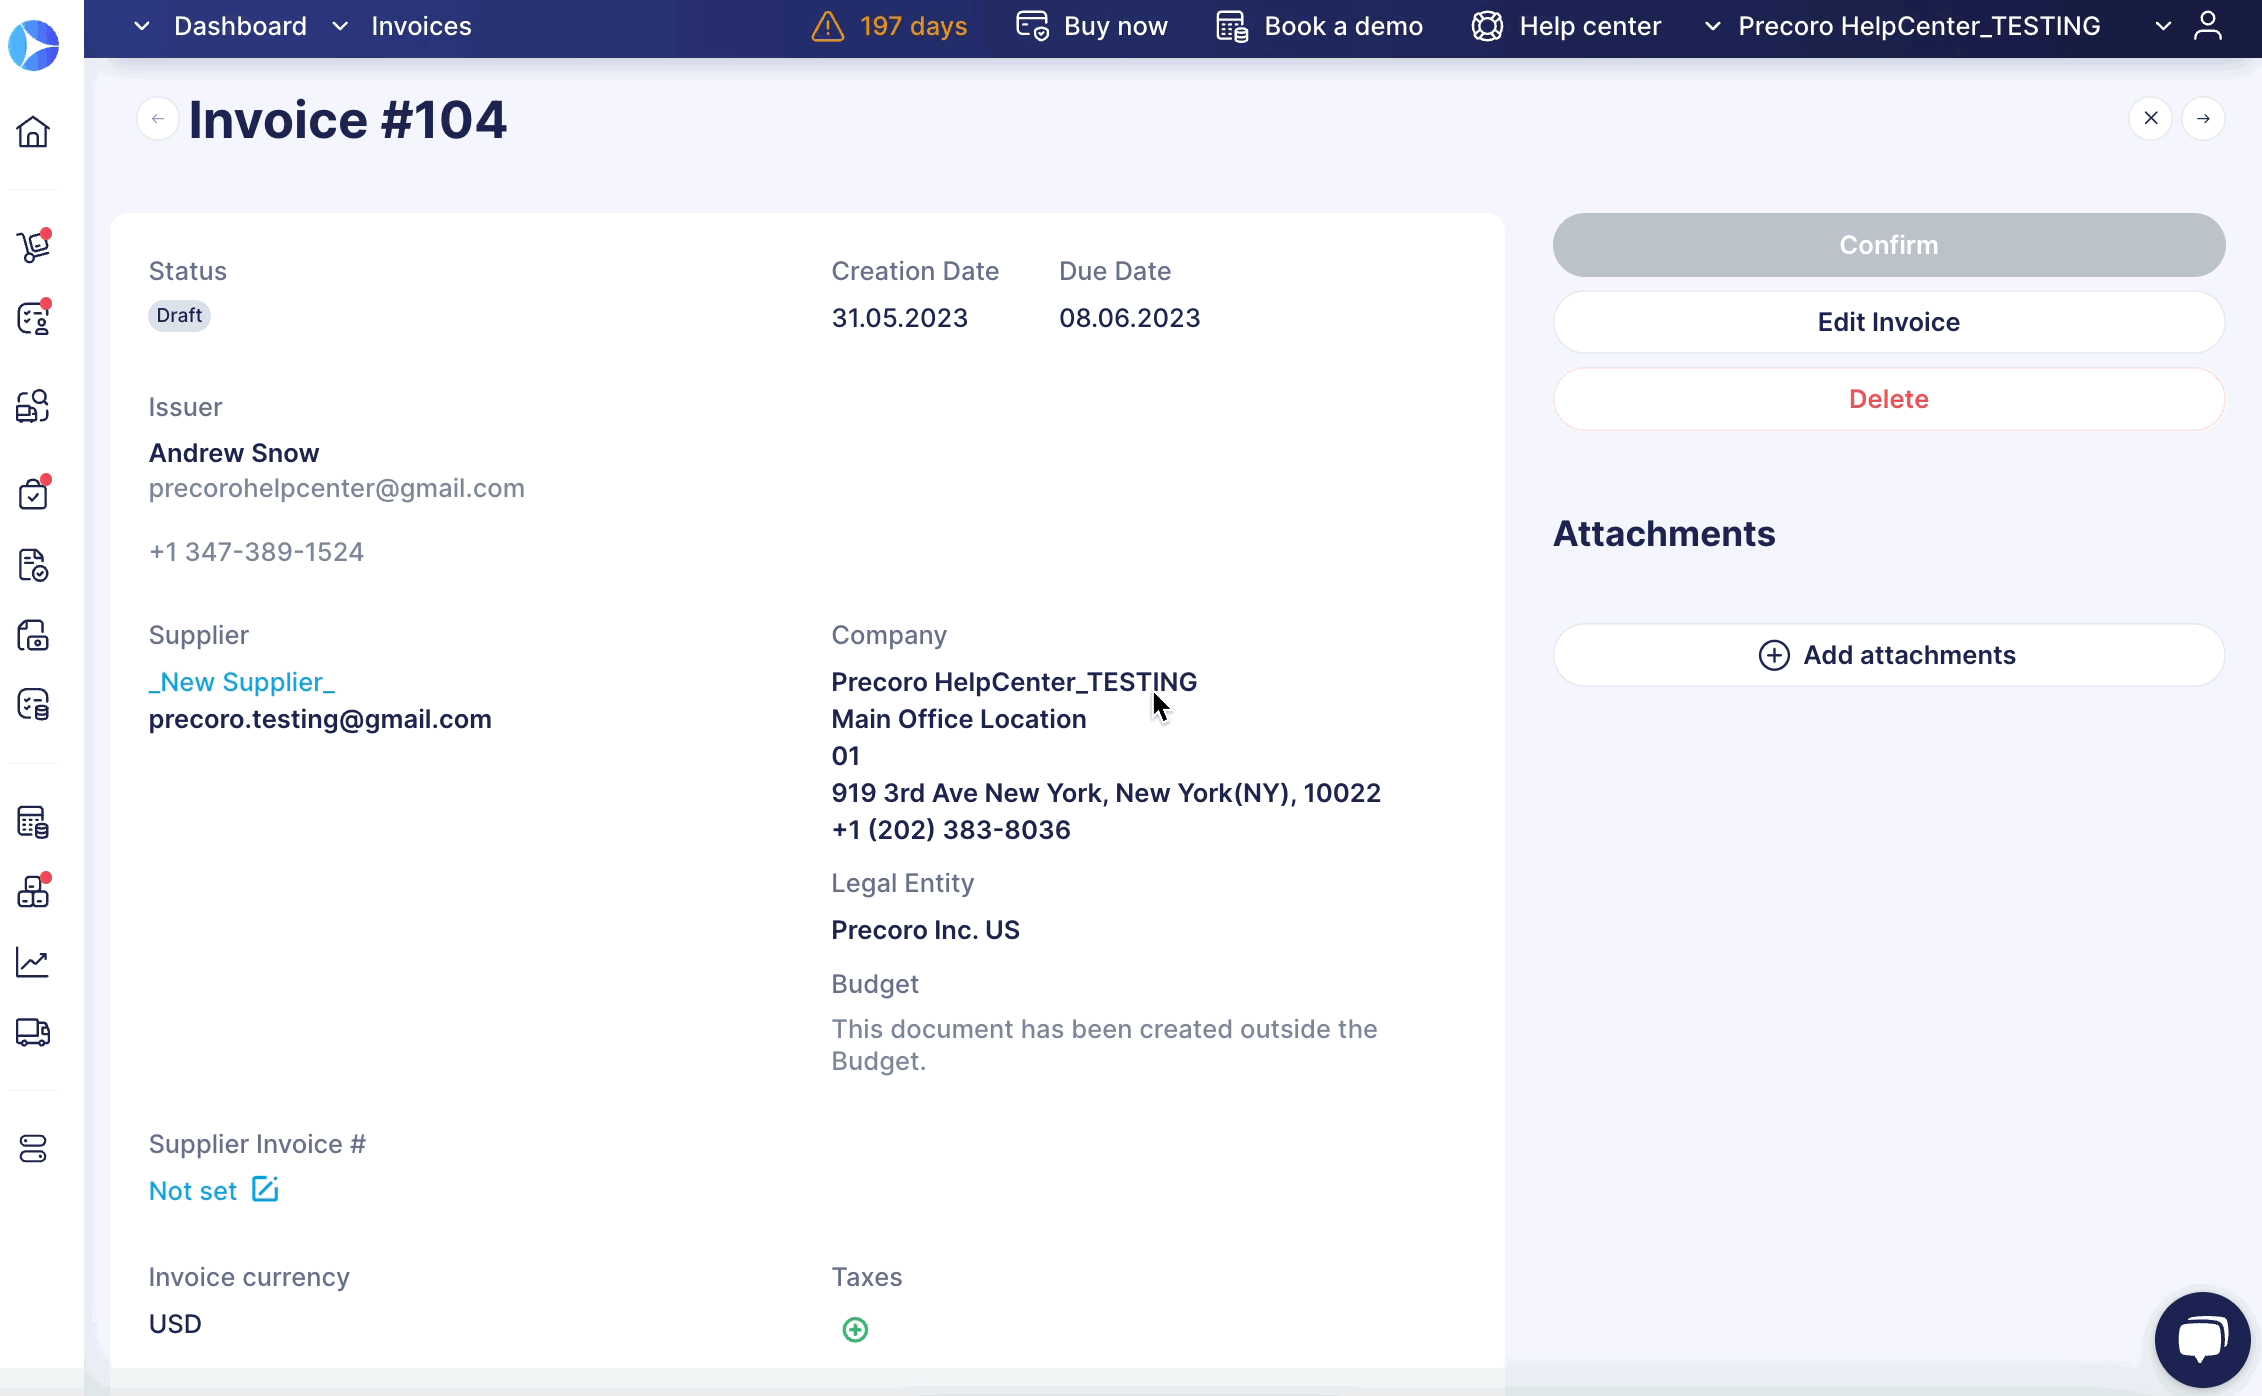Click the trial warning triangle icon
The height and width of the screenshot is (1396, 2262).
coord(828,26)
